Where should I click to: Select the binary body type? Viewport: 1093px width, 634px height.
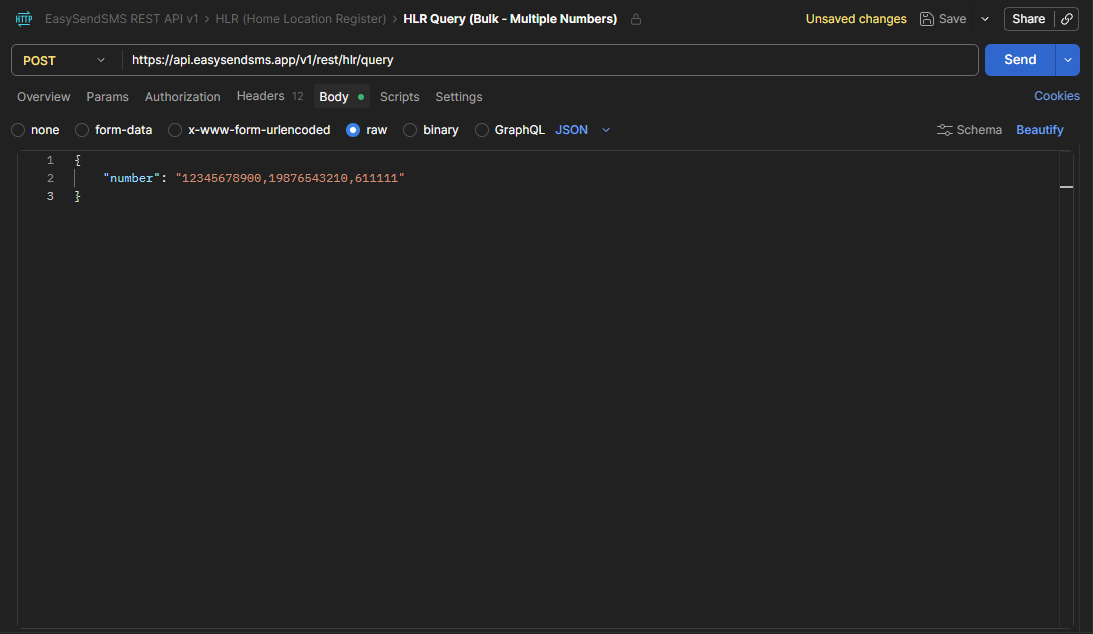pos(410,130)
